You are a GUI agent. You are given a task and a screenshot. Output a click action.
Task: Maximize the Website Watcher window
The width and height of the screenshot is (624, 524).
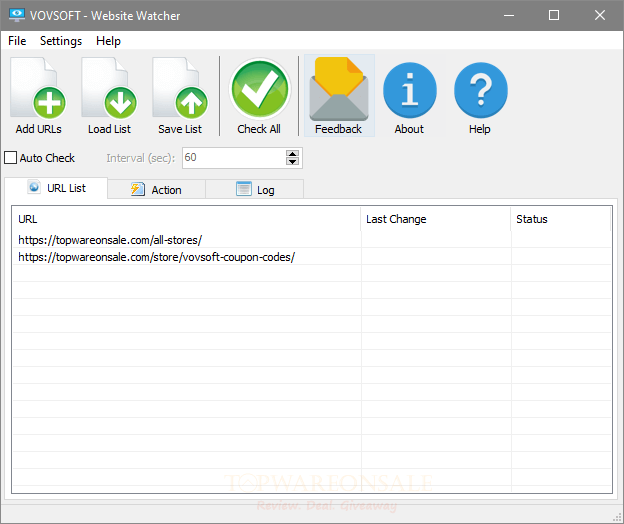554,16
